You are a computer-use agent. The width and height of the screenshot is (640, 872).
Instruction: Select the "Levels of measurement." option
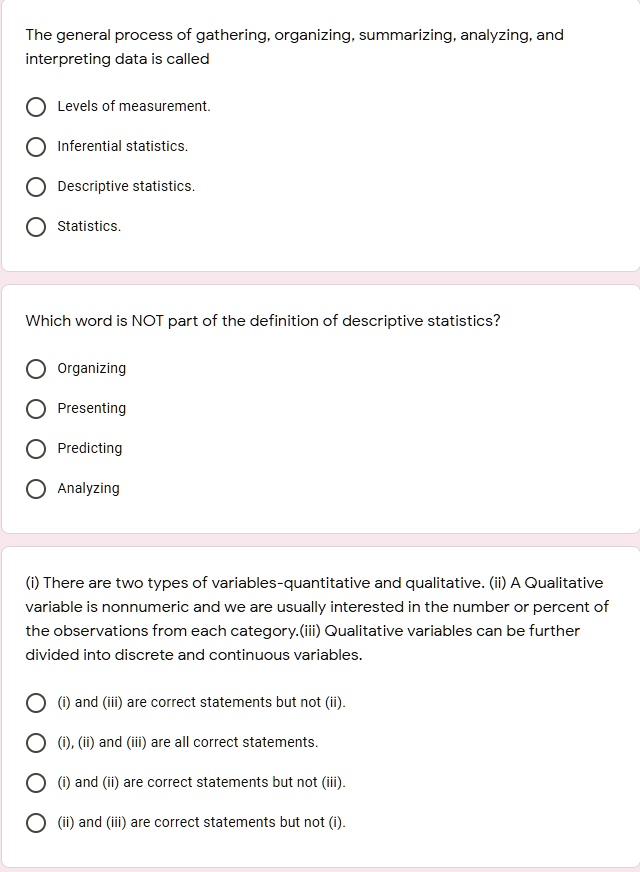(36, 106)
